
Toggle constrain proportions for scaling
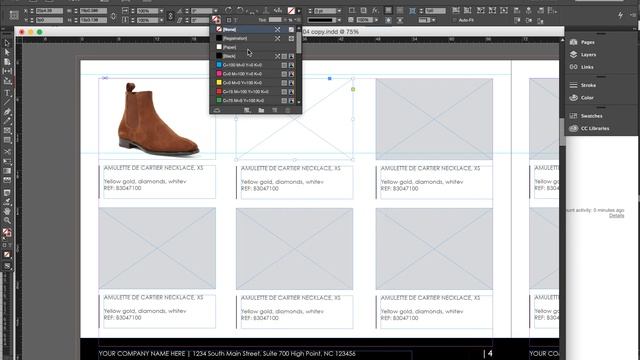(170, 16)
